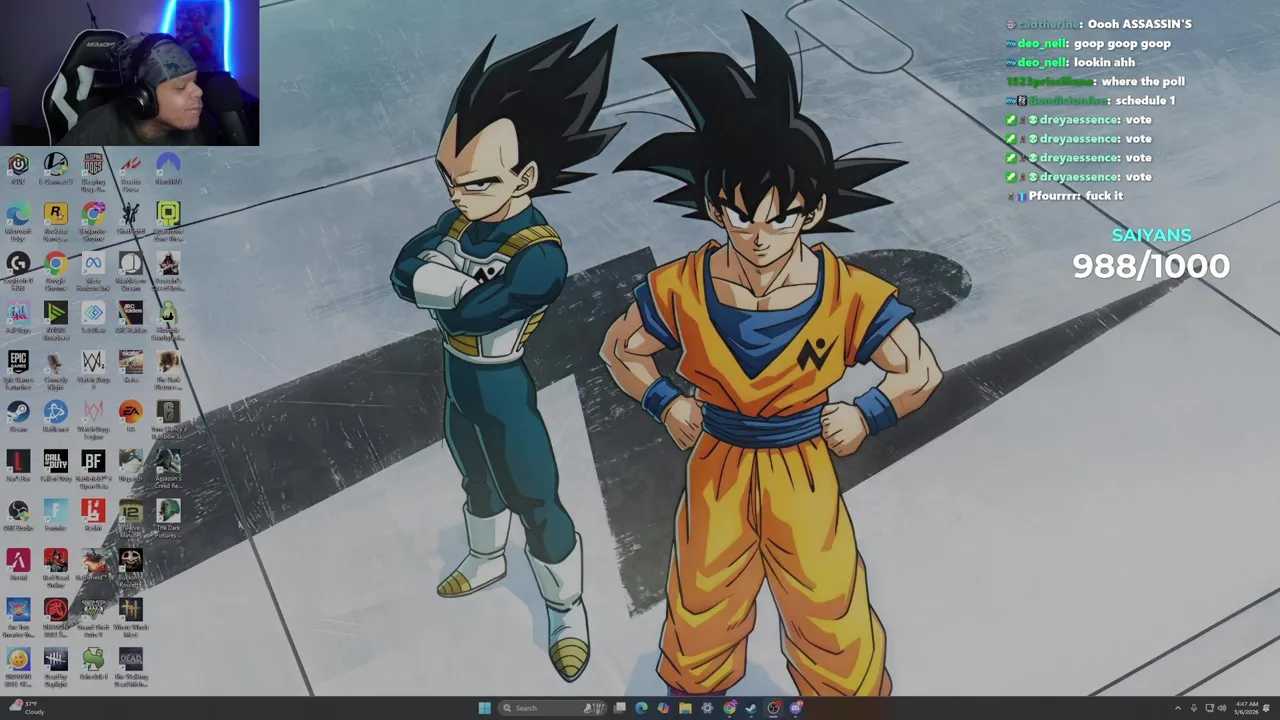
Task: Launch the Dispatch game shortcut
Action: click(131, 466)
